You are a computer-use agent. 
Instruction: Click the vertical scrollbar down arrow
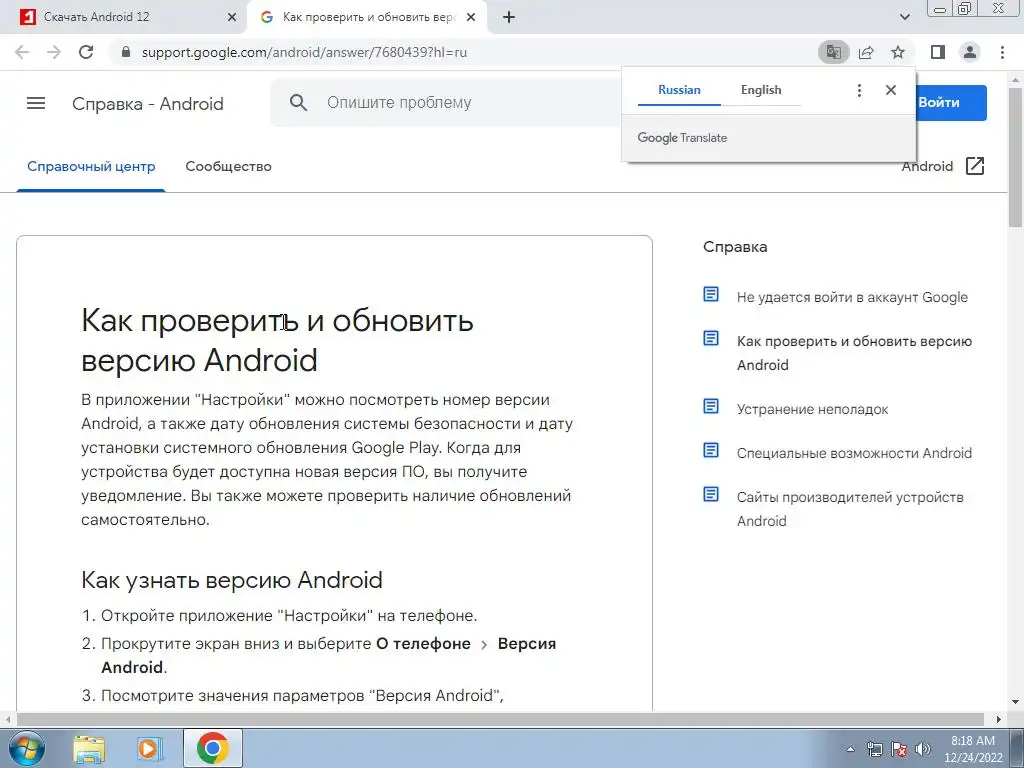point(1016,703)
